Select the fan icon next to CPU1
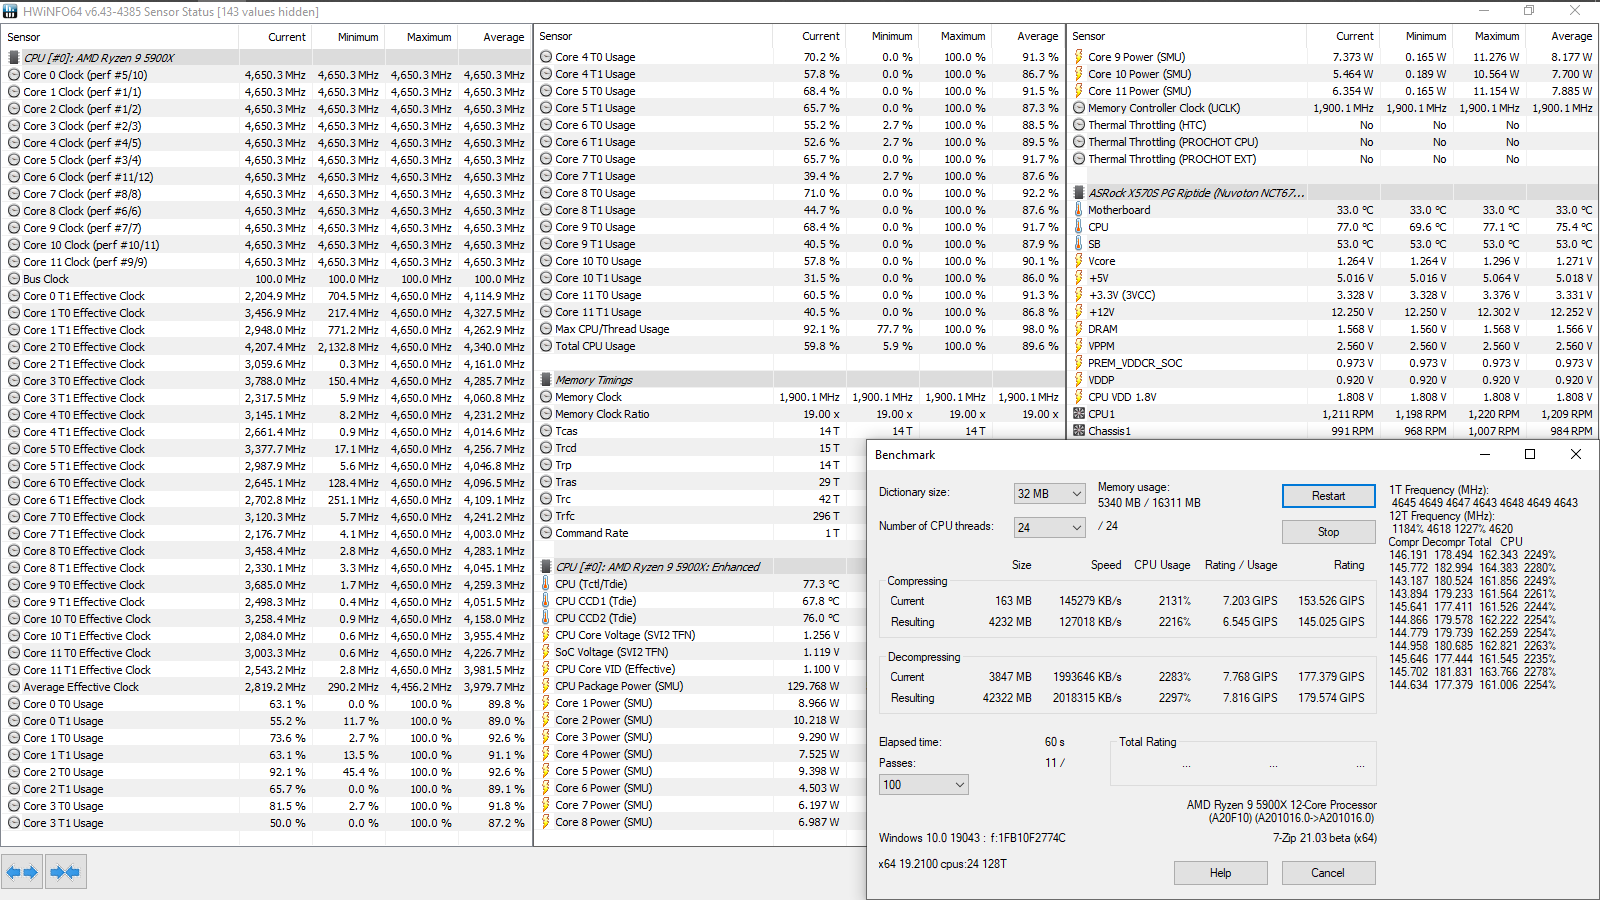Screen dimensions: 1600x900 [1079, 414]
